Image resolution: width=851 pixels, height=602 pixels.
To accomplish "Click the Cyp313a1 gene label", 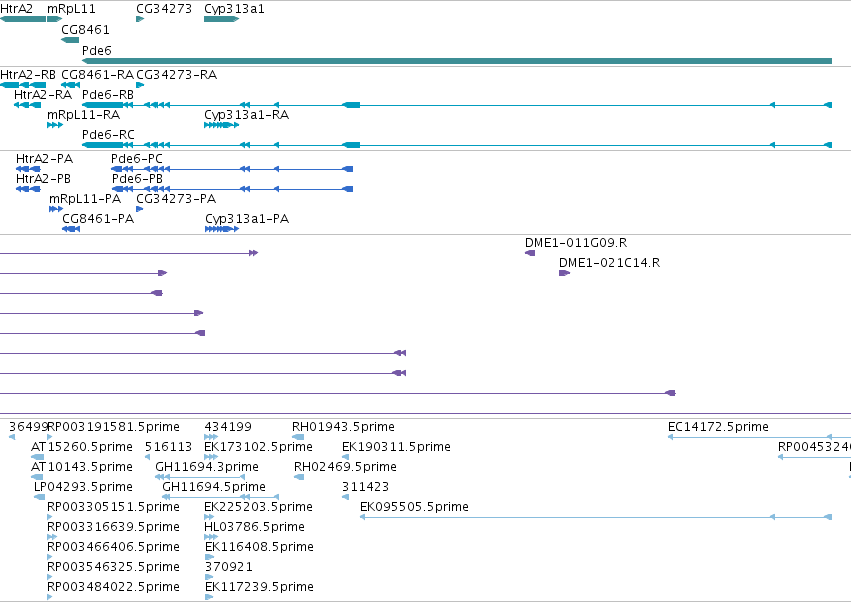I will 234,9.
